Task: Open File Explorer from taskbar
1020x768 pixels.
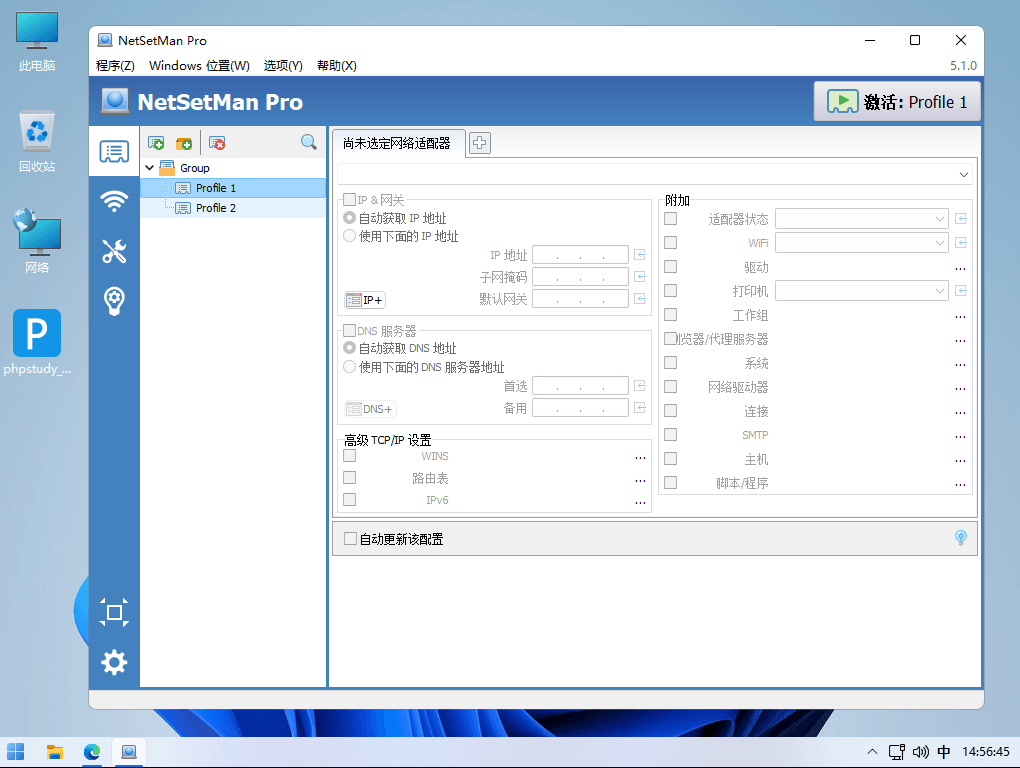Action: click(x=55, y=752)
